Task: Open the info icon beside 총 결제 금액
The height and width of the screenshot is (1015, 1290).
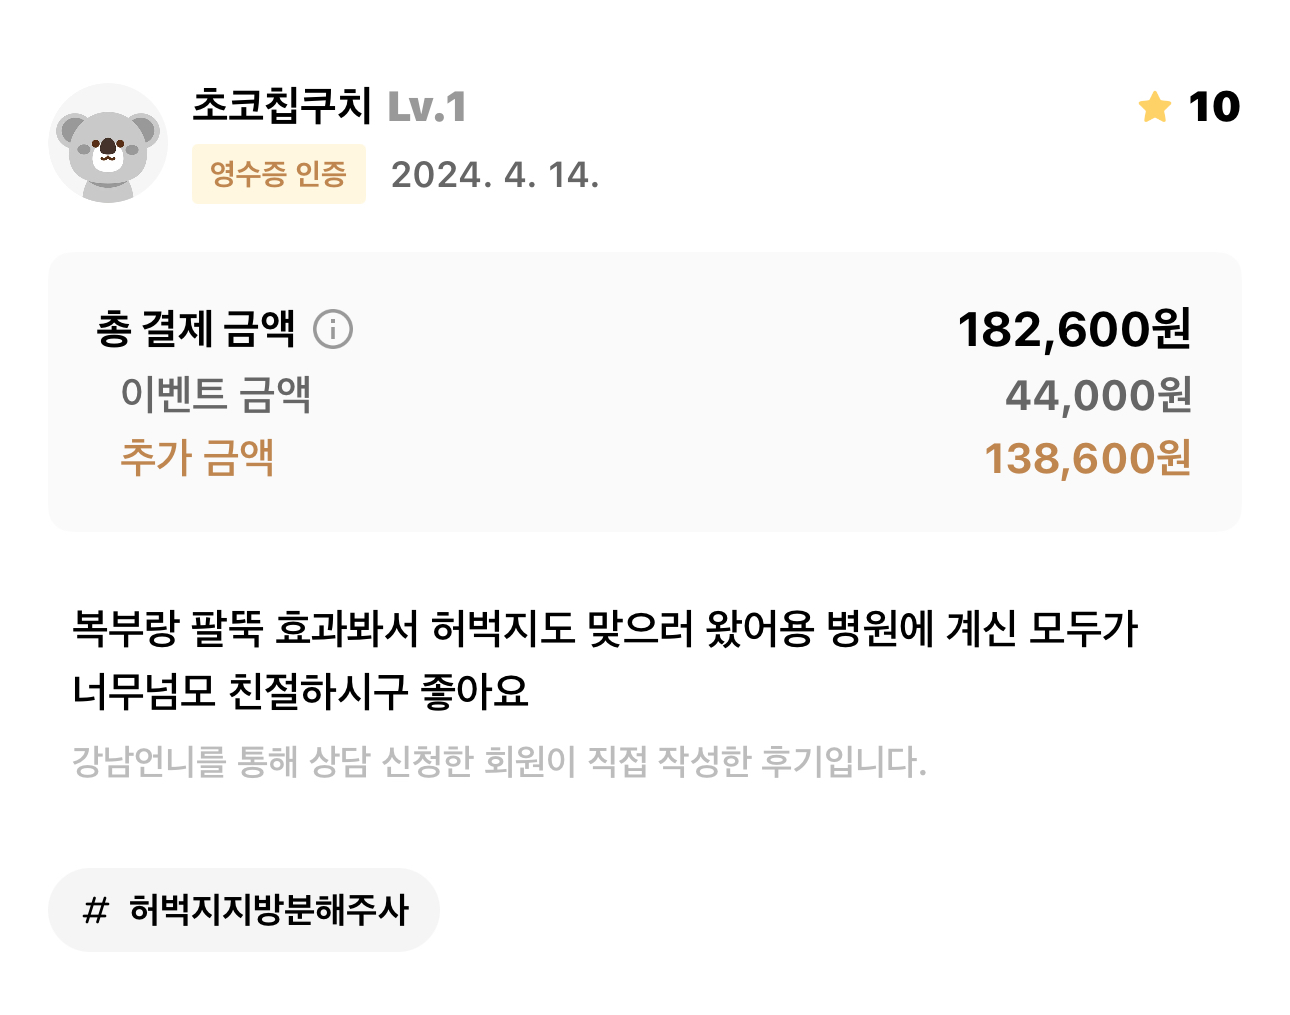Action: 333,329
